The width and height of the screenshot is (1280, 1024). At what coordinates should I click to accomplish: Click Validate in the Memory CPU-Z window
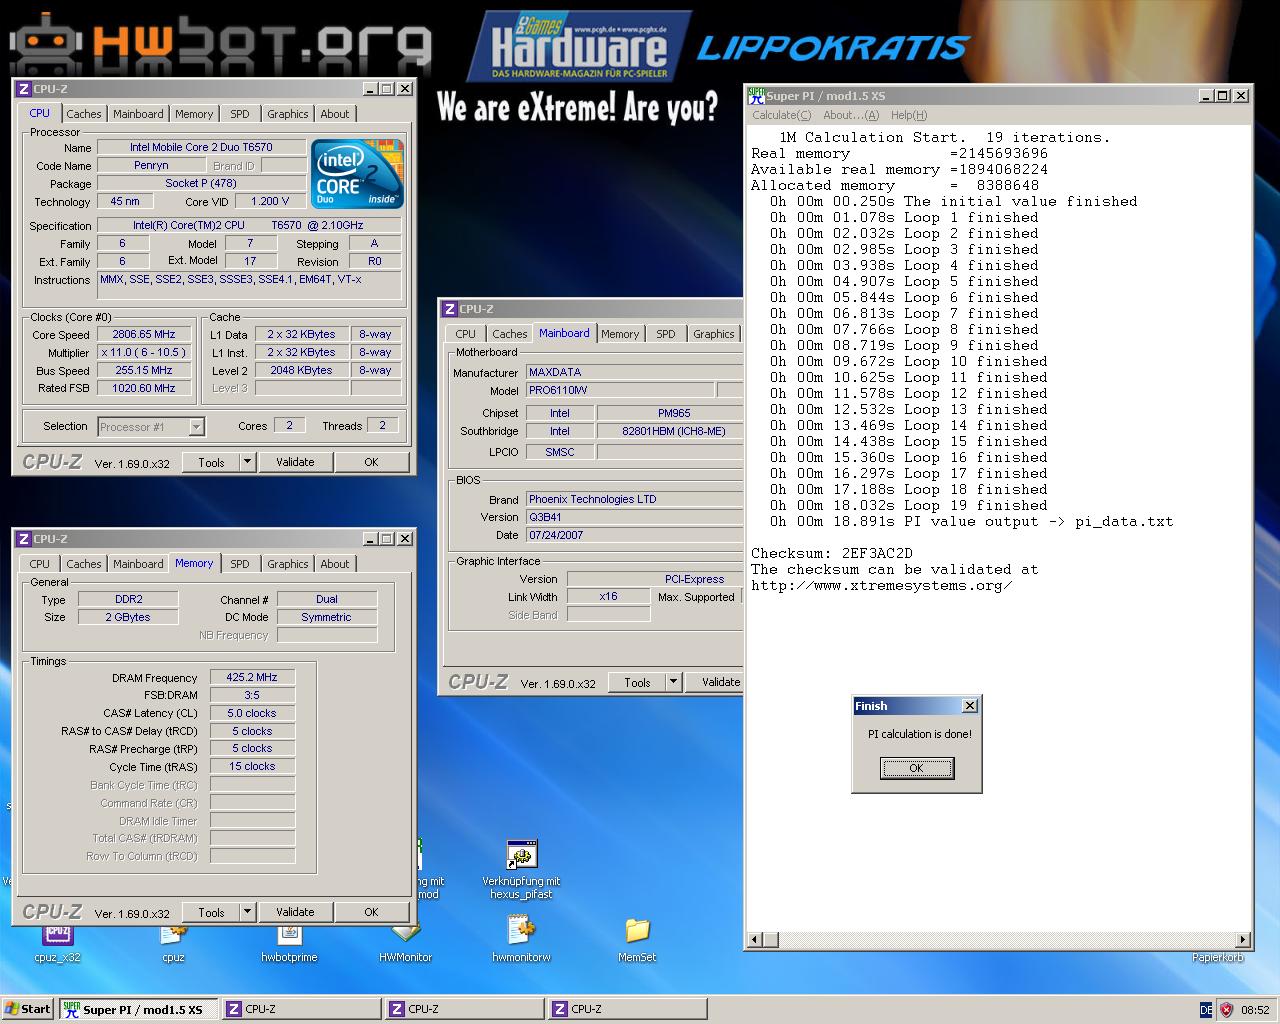pos(295,912)
